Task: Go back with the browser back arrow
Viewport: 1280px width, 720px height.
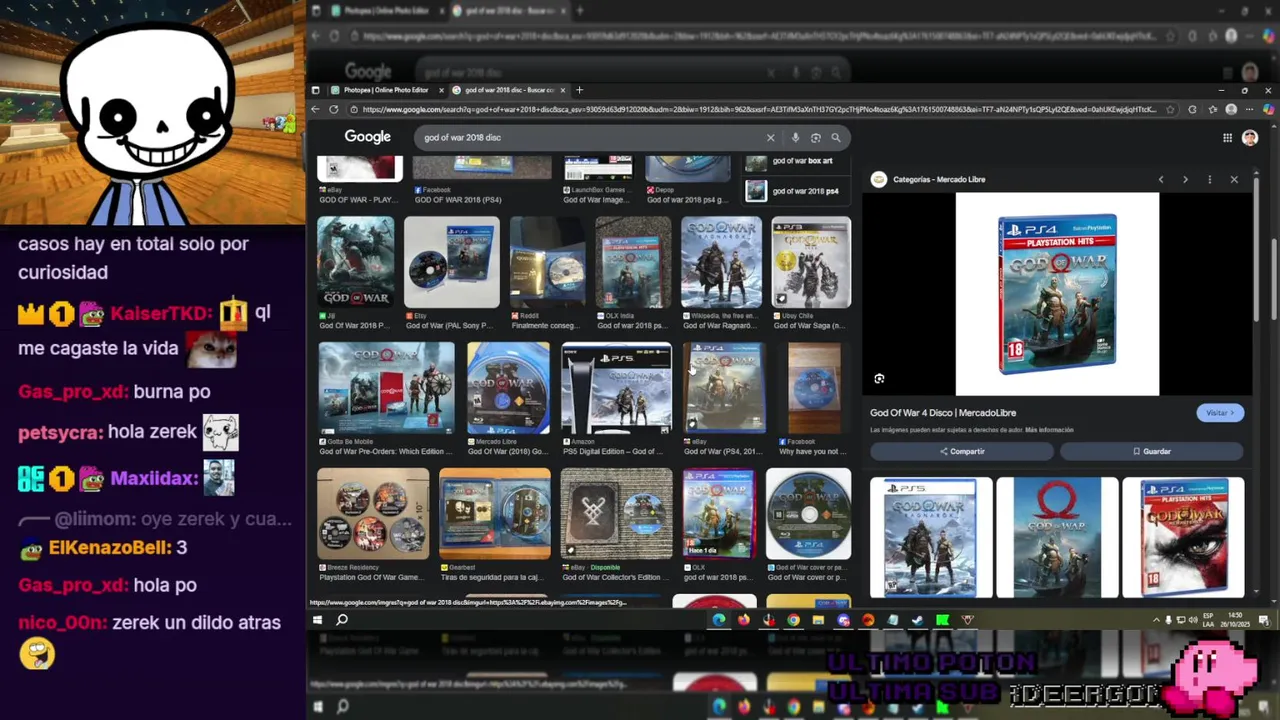Action: click(316, 109)
